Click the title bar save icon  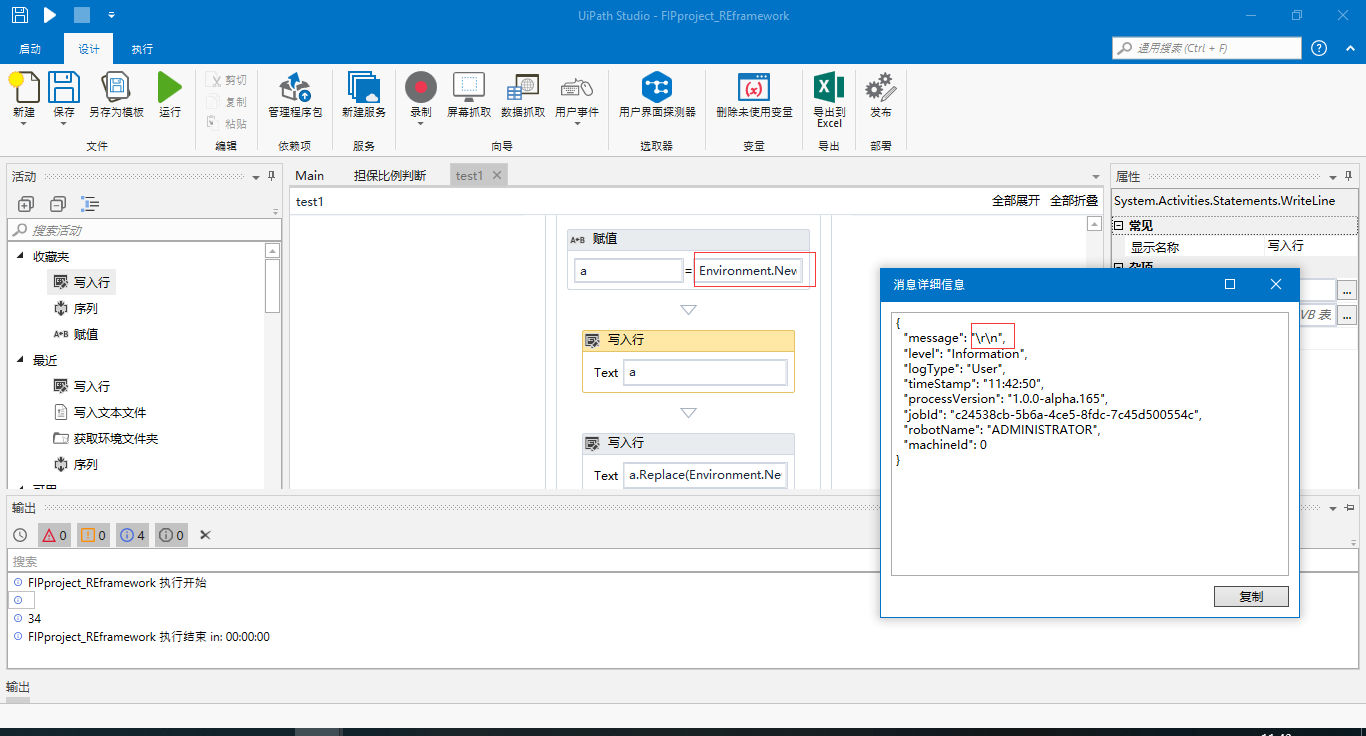coord(19,15)
